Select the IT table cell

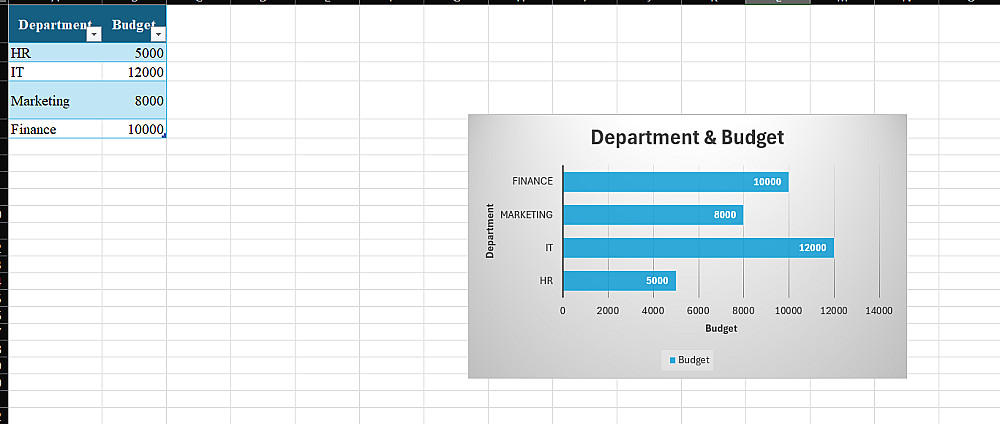point(55,71)
